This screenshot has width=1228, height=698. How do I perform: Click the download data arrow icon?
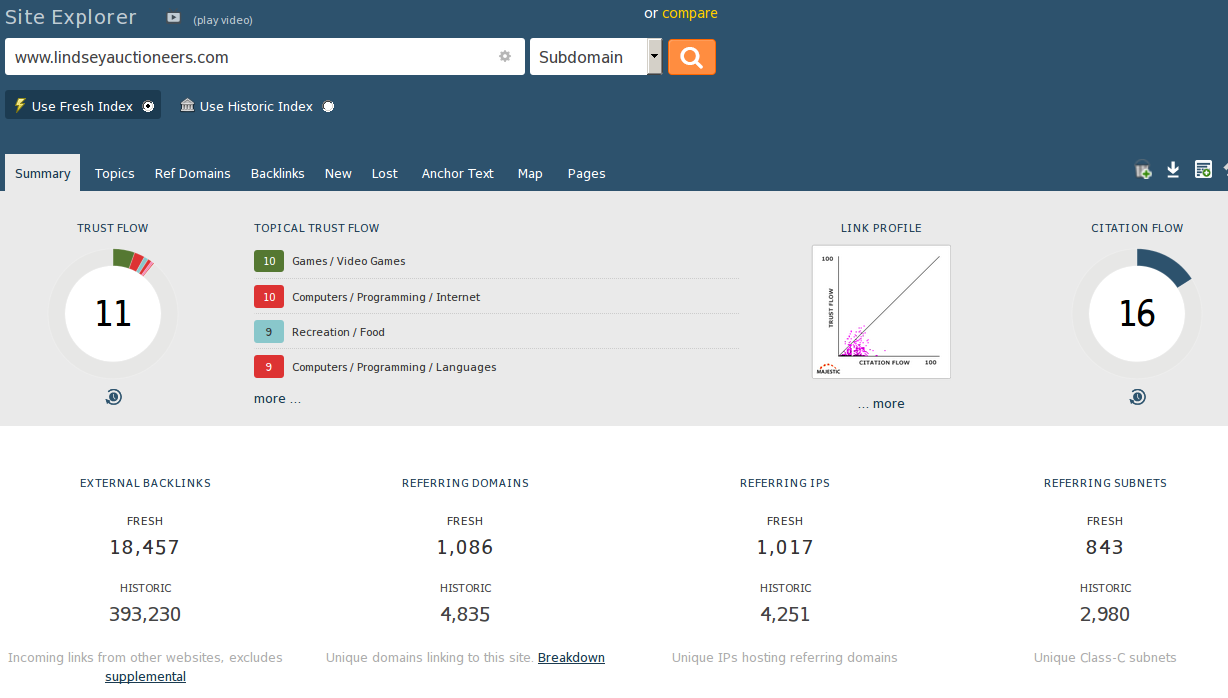pos(1173,170)
